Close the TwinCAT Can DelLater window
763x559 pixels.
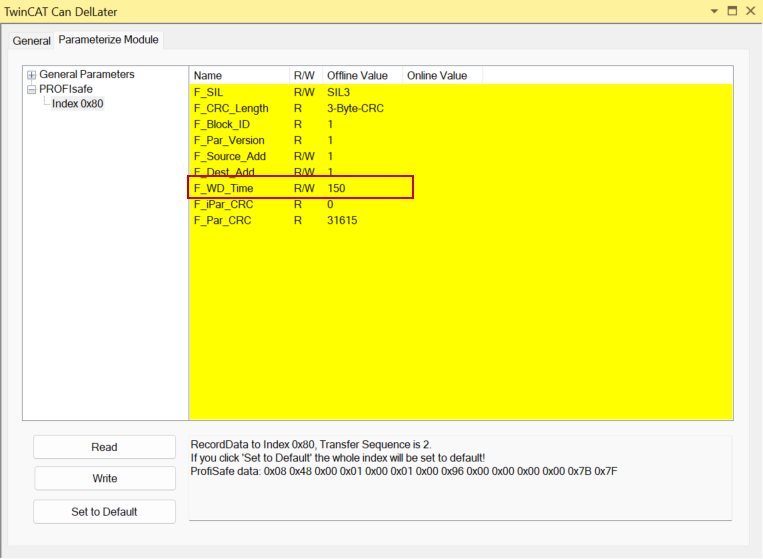(750, 11)
